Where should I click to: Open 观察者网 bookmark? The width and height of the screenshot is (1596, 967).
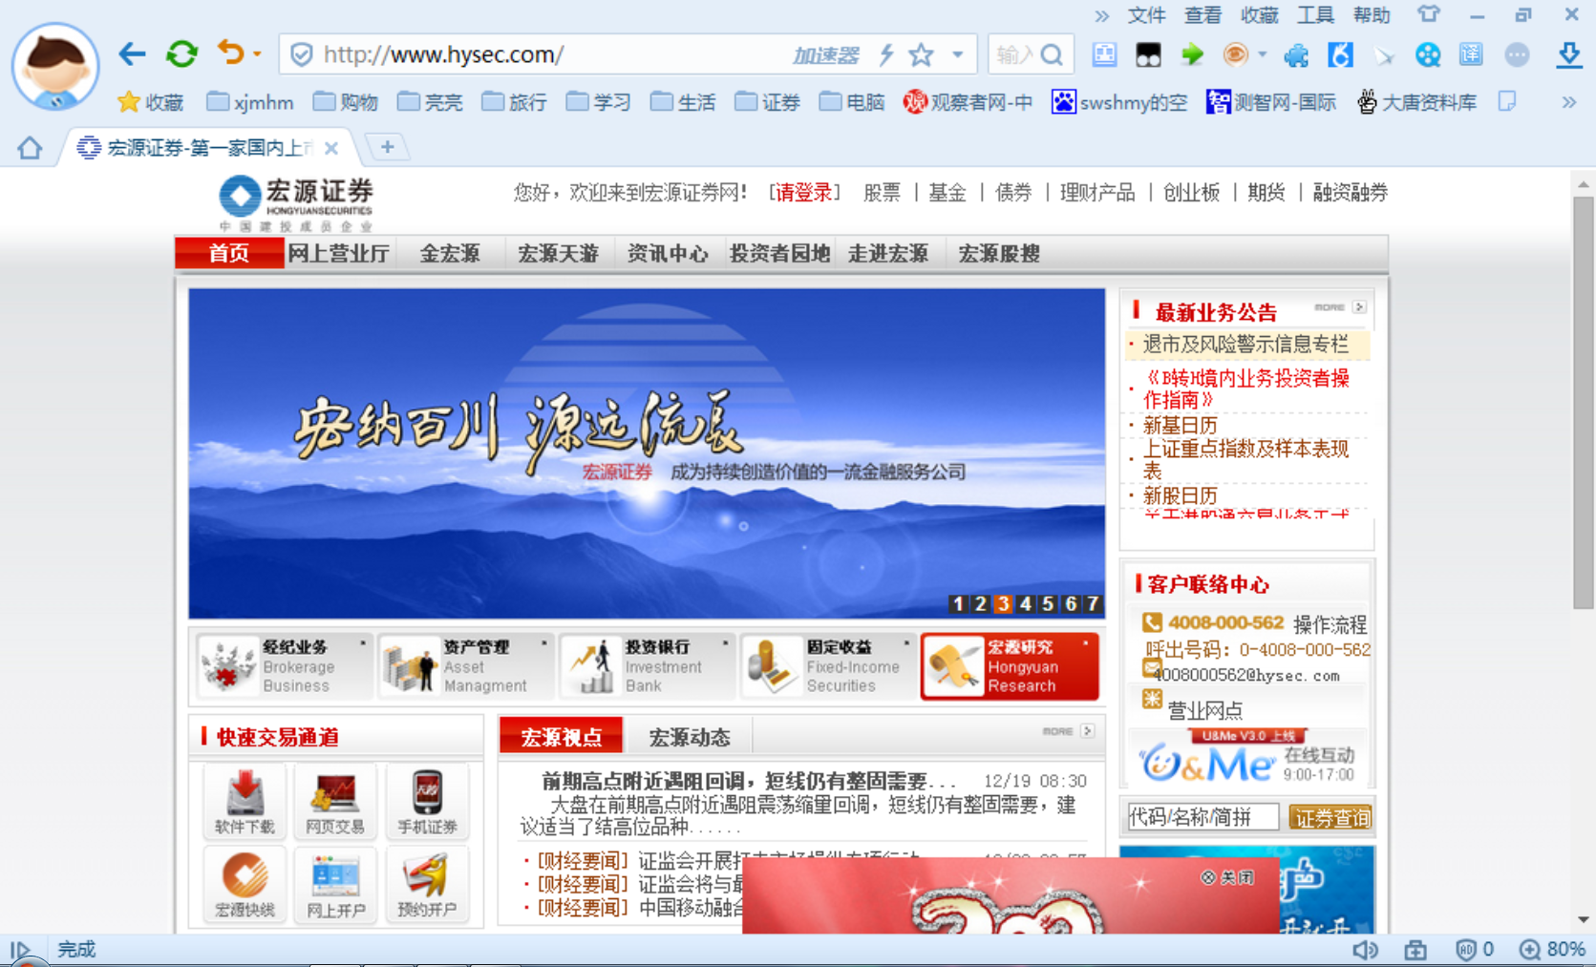point(968,102)
